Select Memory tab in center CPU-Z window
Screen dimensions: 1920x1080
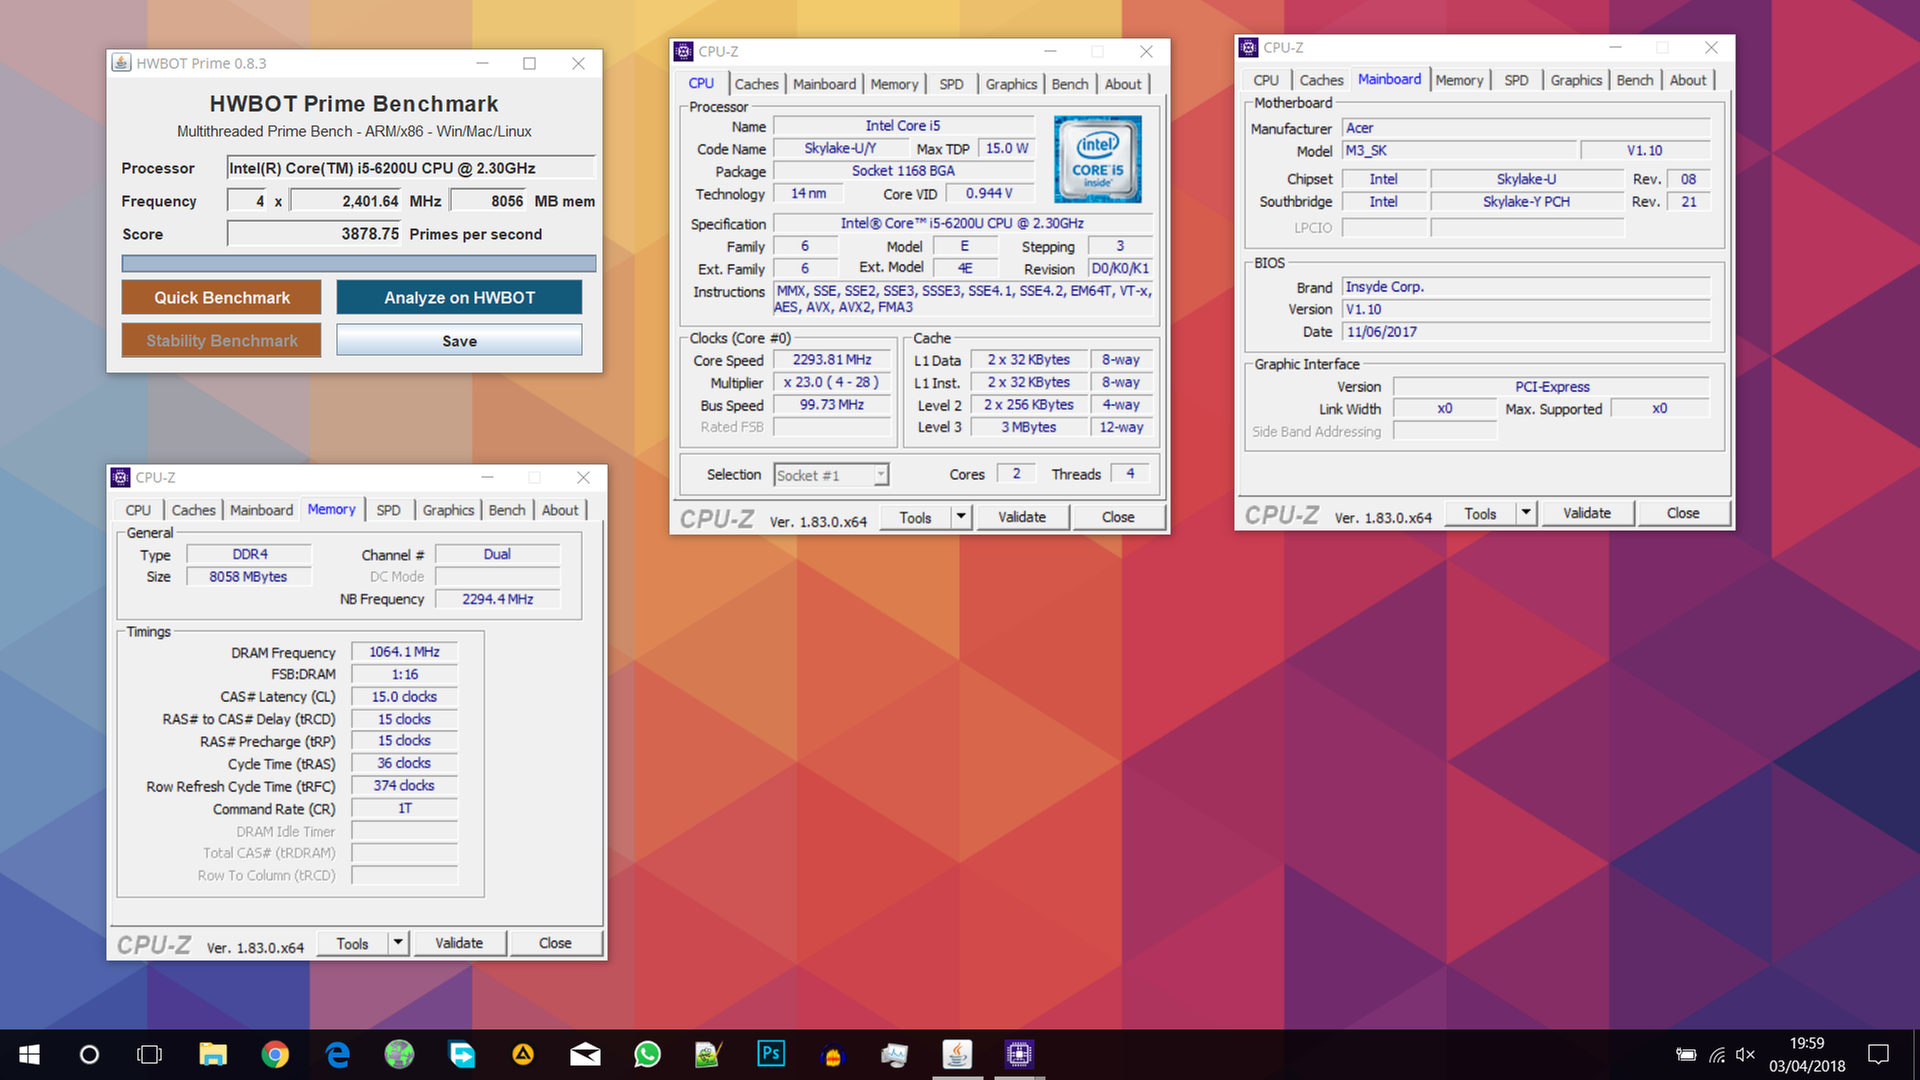[894, 84]
